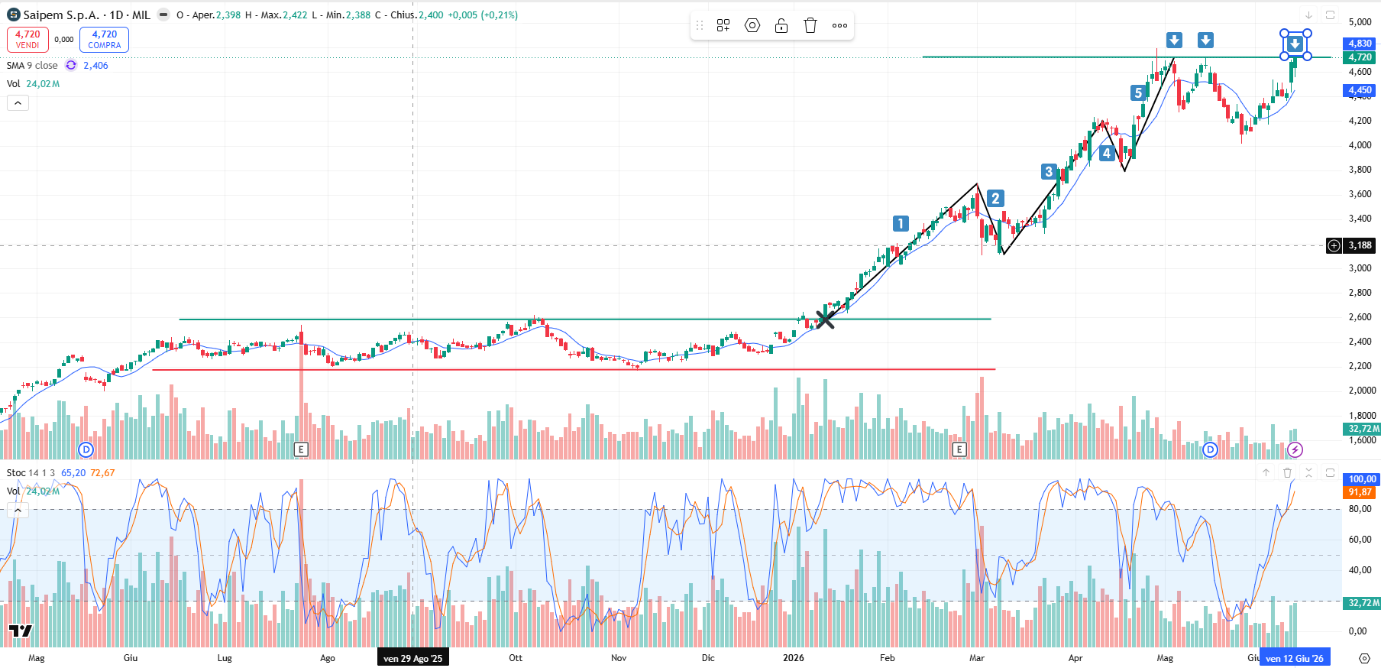Click the flat market status dash icon
The image size is (1381, 668).
pyautogui.click(x=162, y=16)
